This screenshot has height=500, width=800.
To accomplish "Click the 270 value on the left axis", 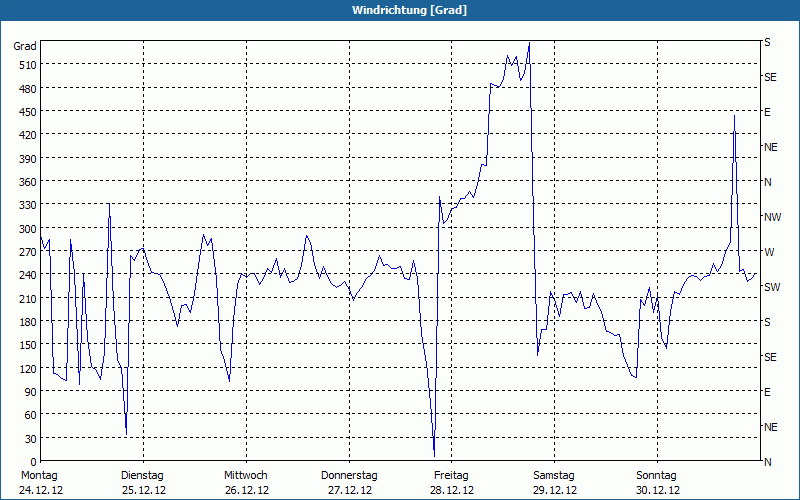I will tap(28, 252).
